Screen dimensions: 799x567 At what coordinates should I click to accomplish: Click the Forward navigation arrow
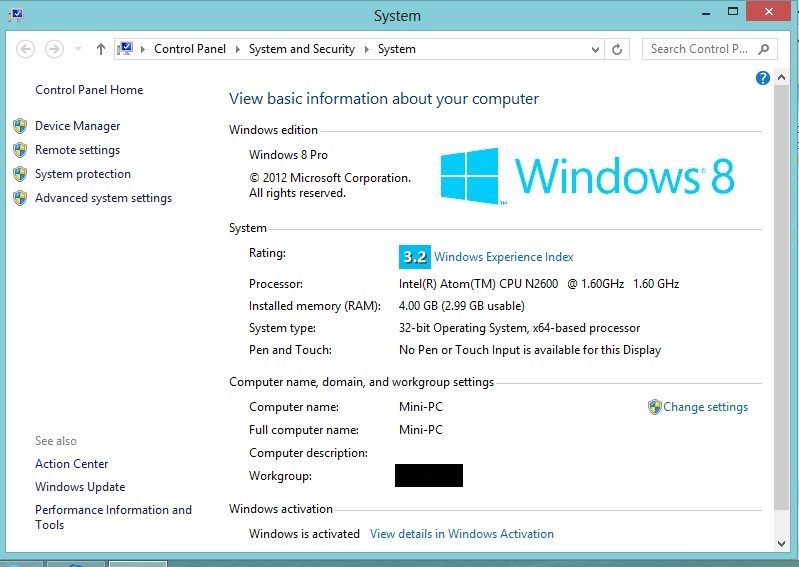(54, 49)
